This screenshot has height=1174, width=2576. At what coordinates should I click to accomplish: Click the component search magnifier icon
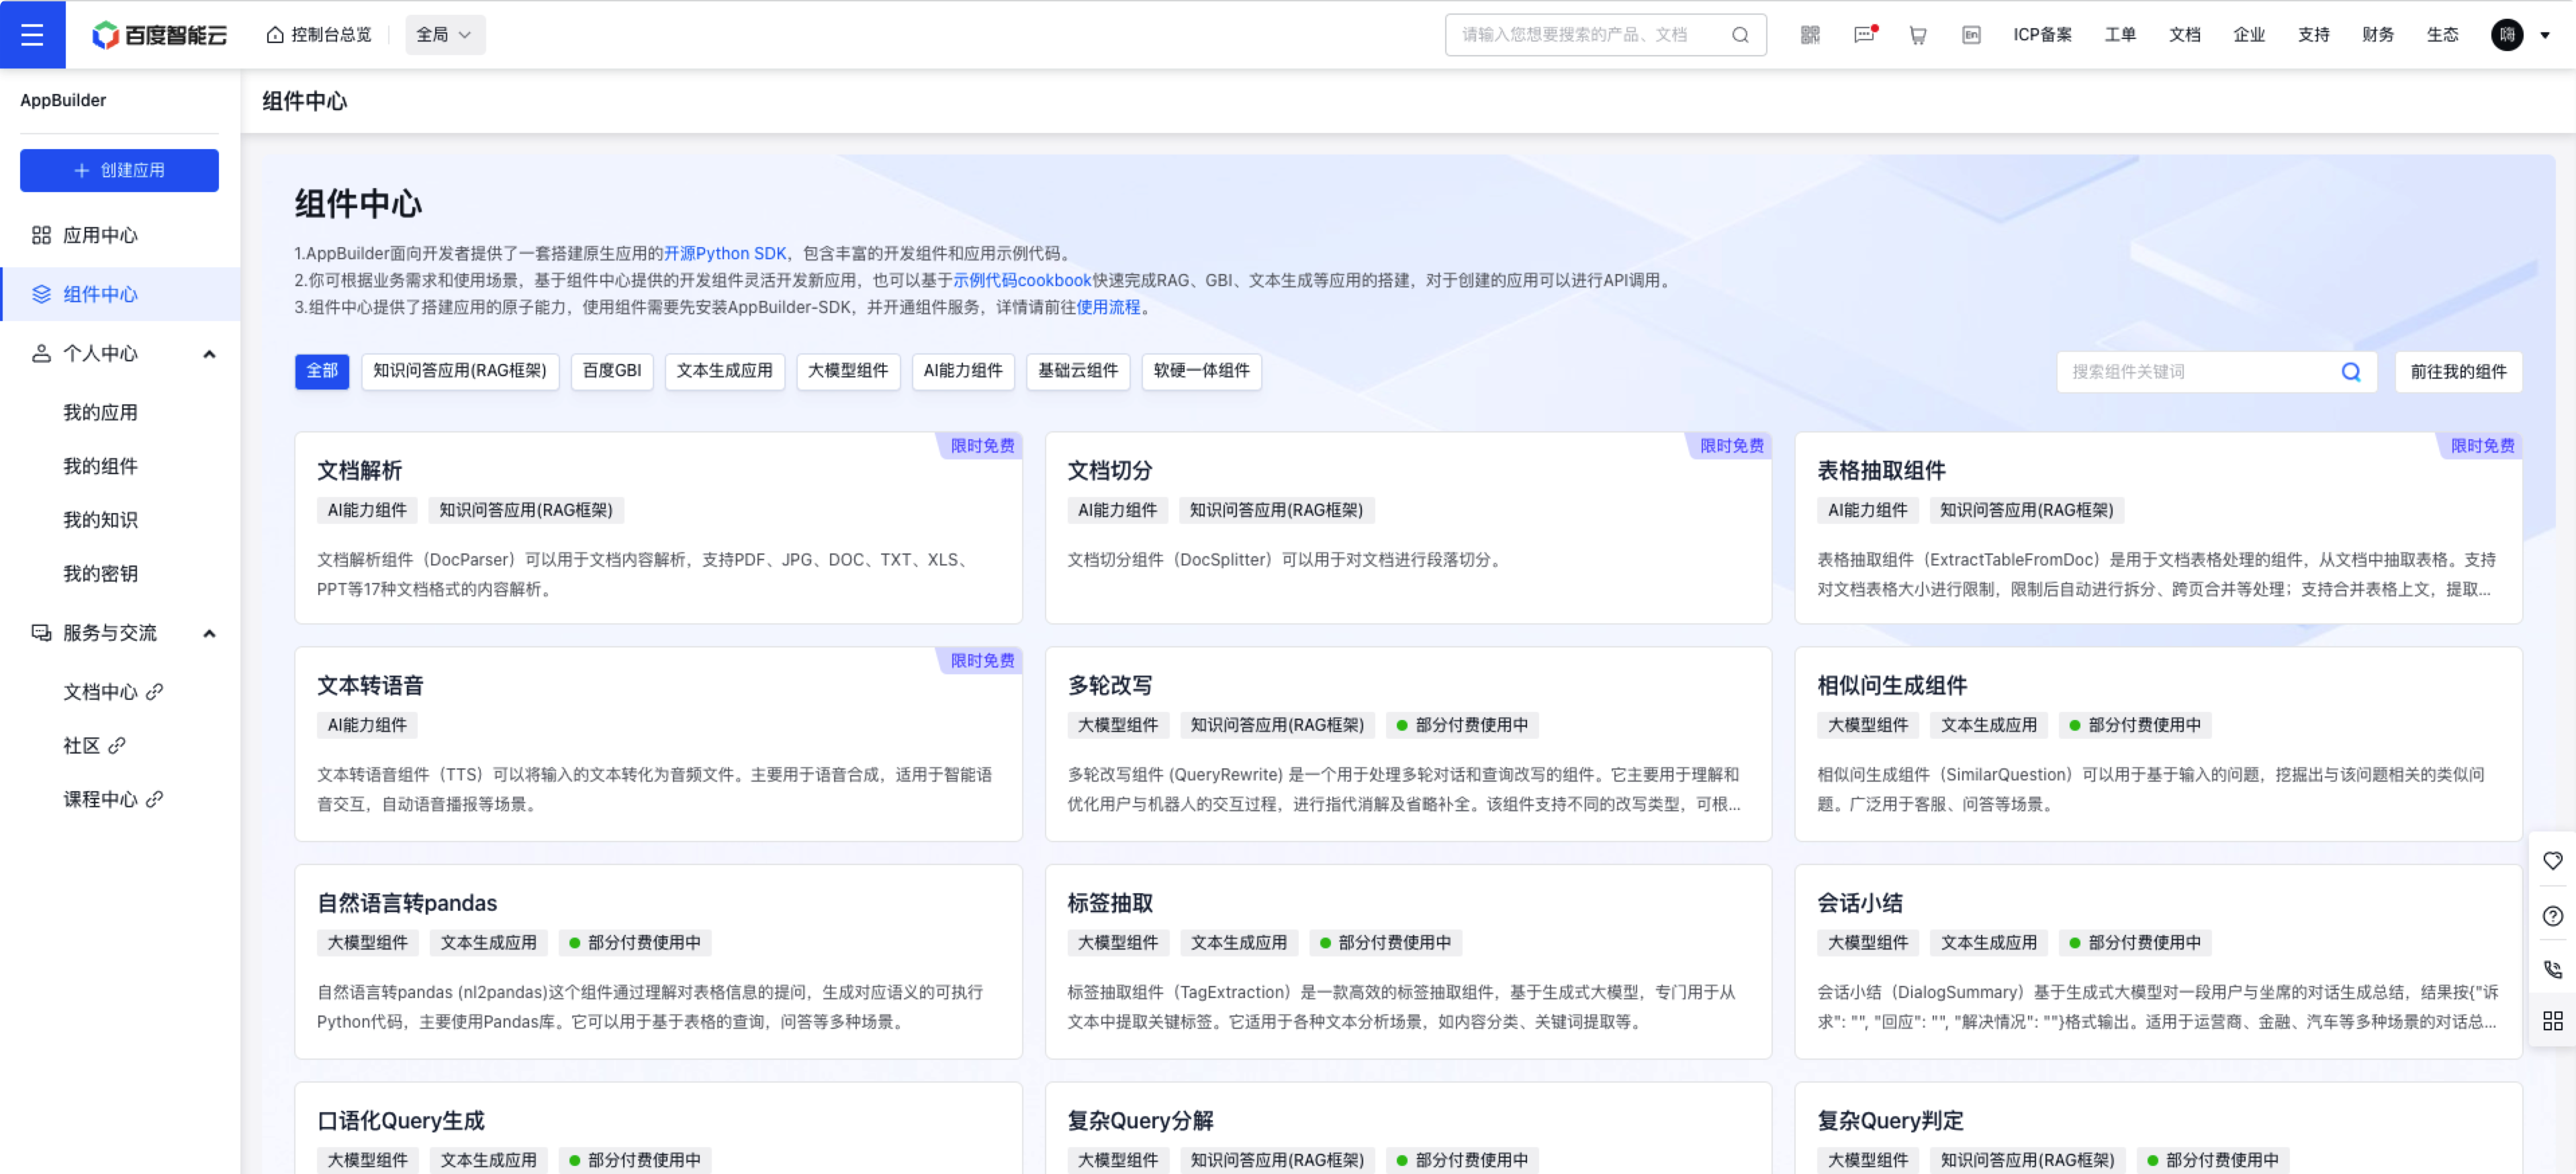click(x=2351, y=372)
